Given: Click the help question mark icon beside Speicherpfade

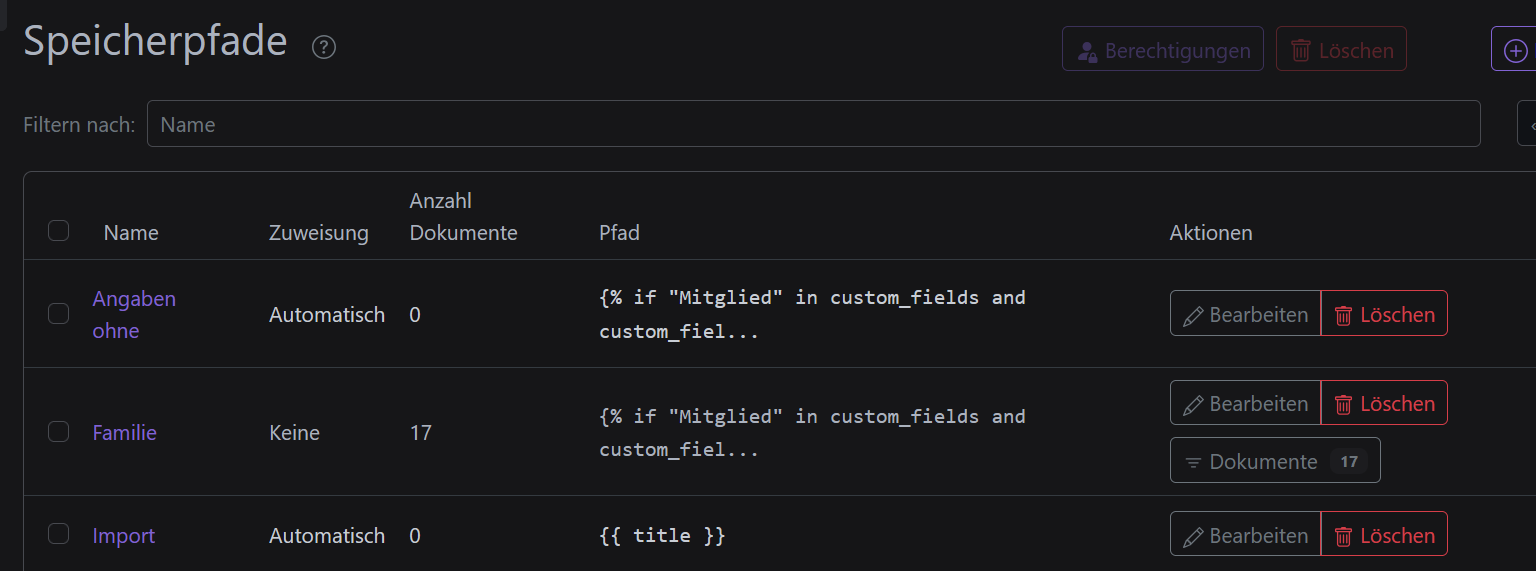Looking at the screenshot, I should point(323,47).
